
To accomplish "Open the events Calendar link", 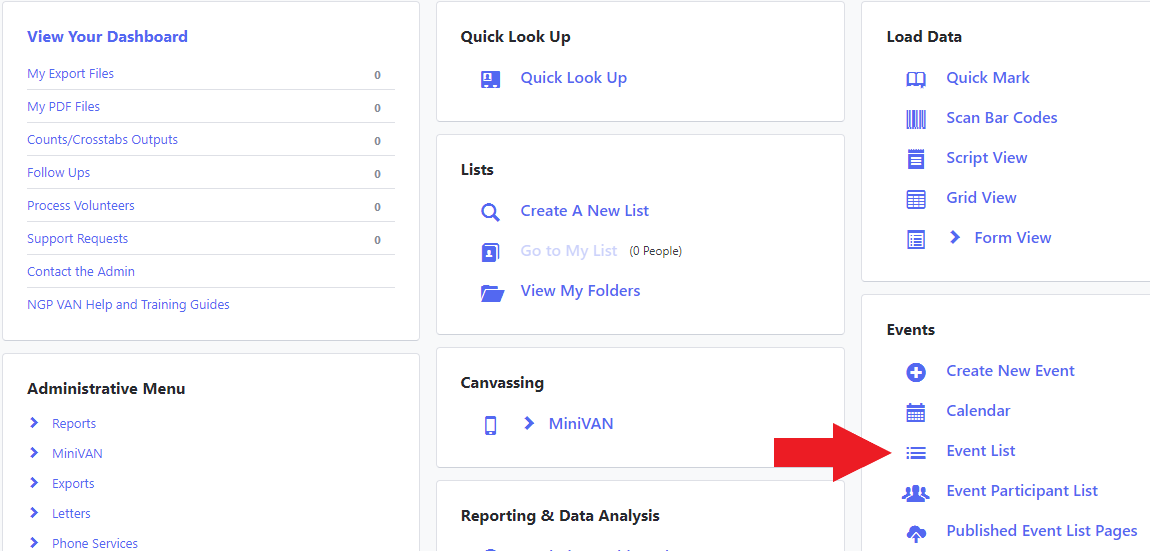I will click(x=978, y=411).
